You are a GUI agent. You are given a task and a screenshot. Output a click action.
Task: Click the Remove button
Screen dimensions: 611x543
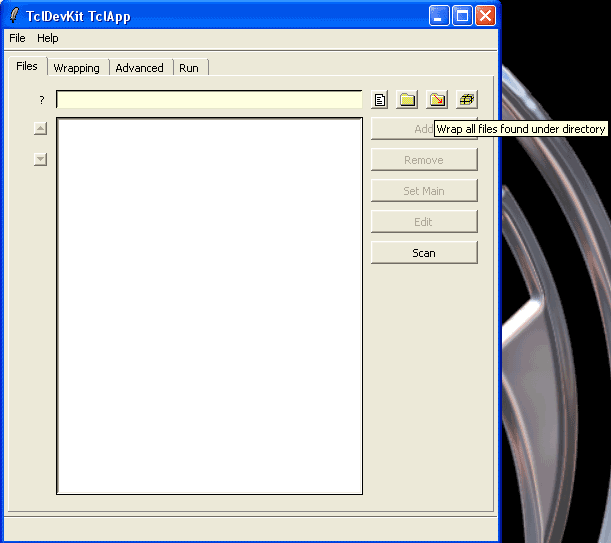pyautogui.click(x=424, y=160)
